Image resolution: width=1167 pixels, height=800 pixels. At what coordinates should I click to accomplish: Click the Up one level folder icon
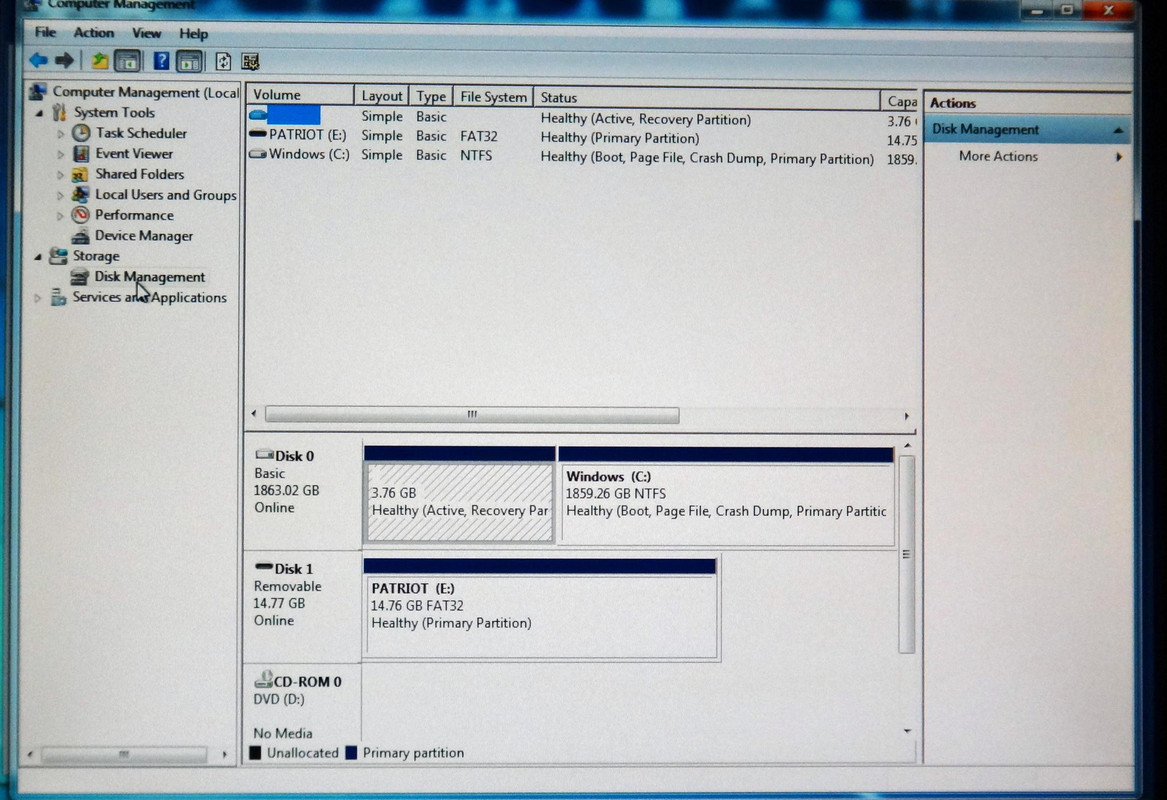click(x=99, y=61)
